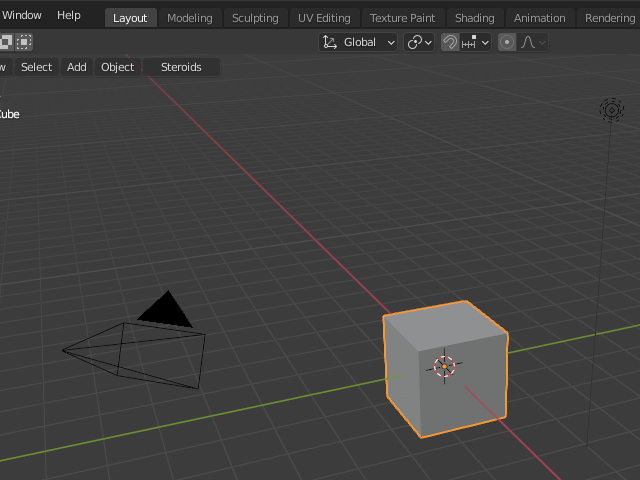Open the snapping options dropdown
The width and height of the screenshot is (640, 480).
[x=476, y=42]
